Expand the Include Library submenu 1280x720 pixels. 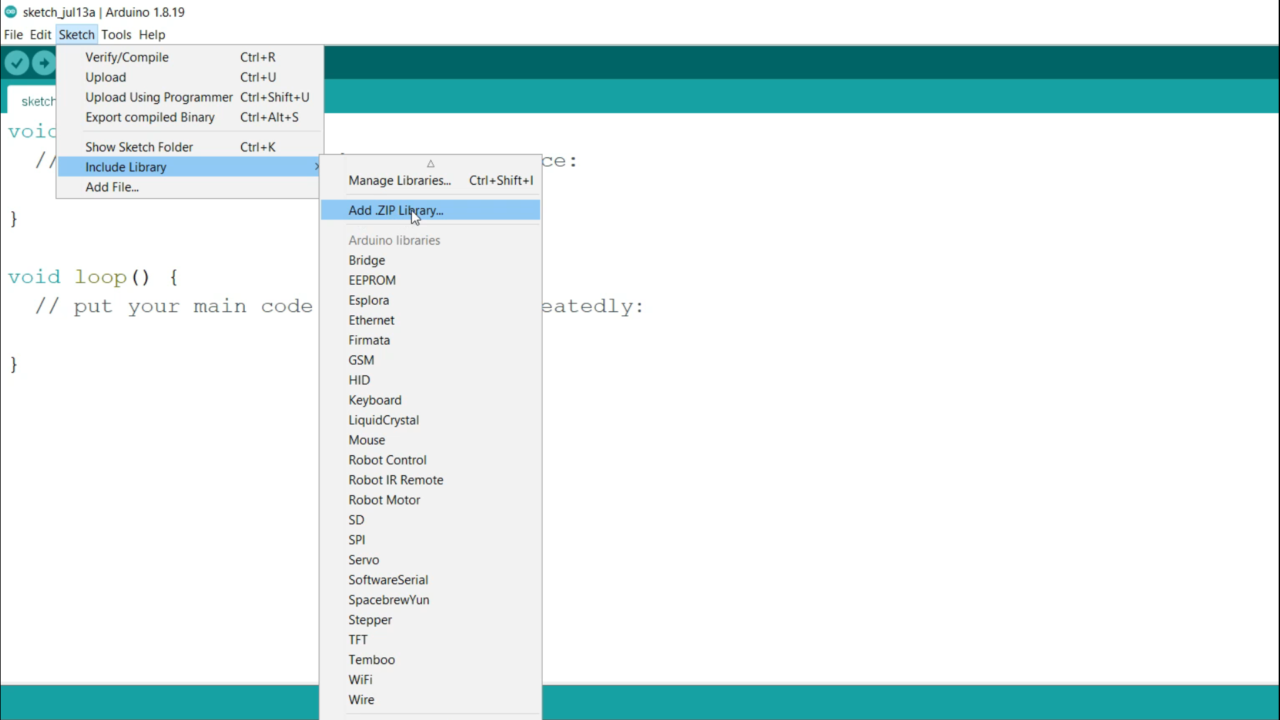coord(190,167)
